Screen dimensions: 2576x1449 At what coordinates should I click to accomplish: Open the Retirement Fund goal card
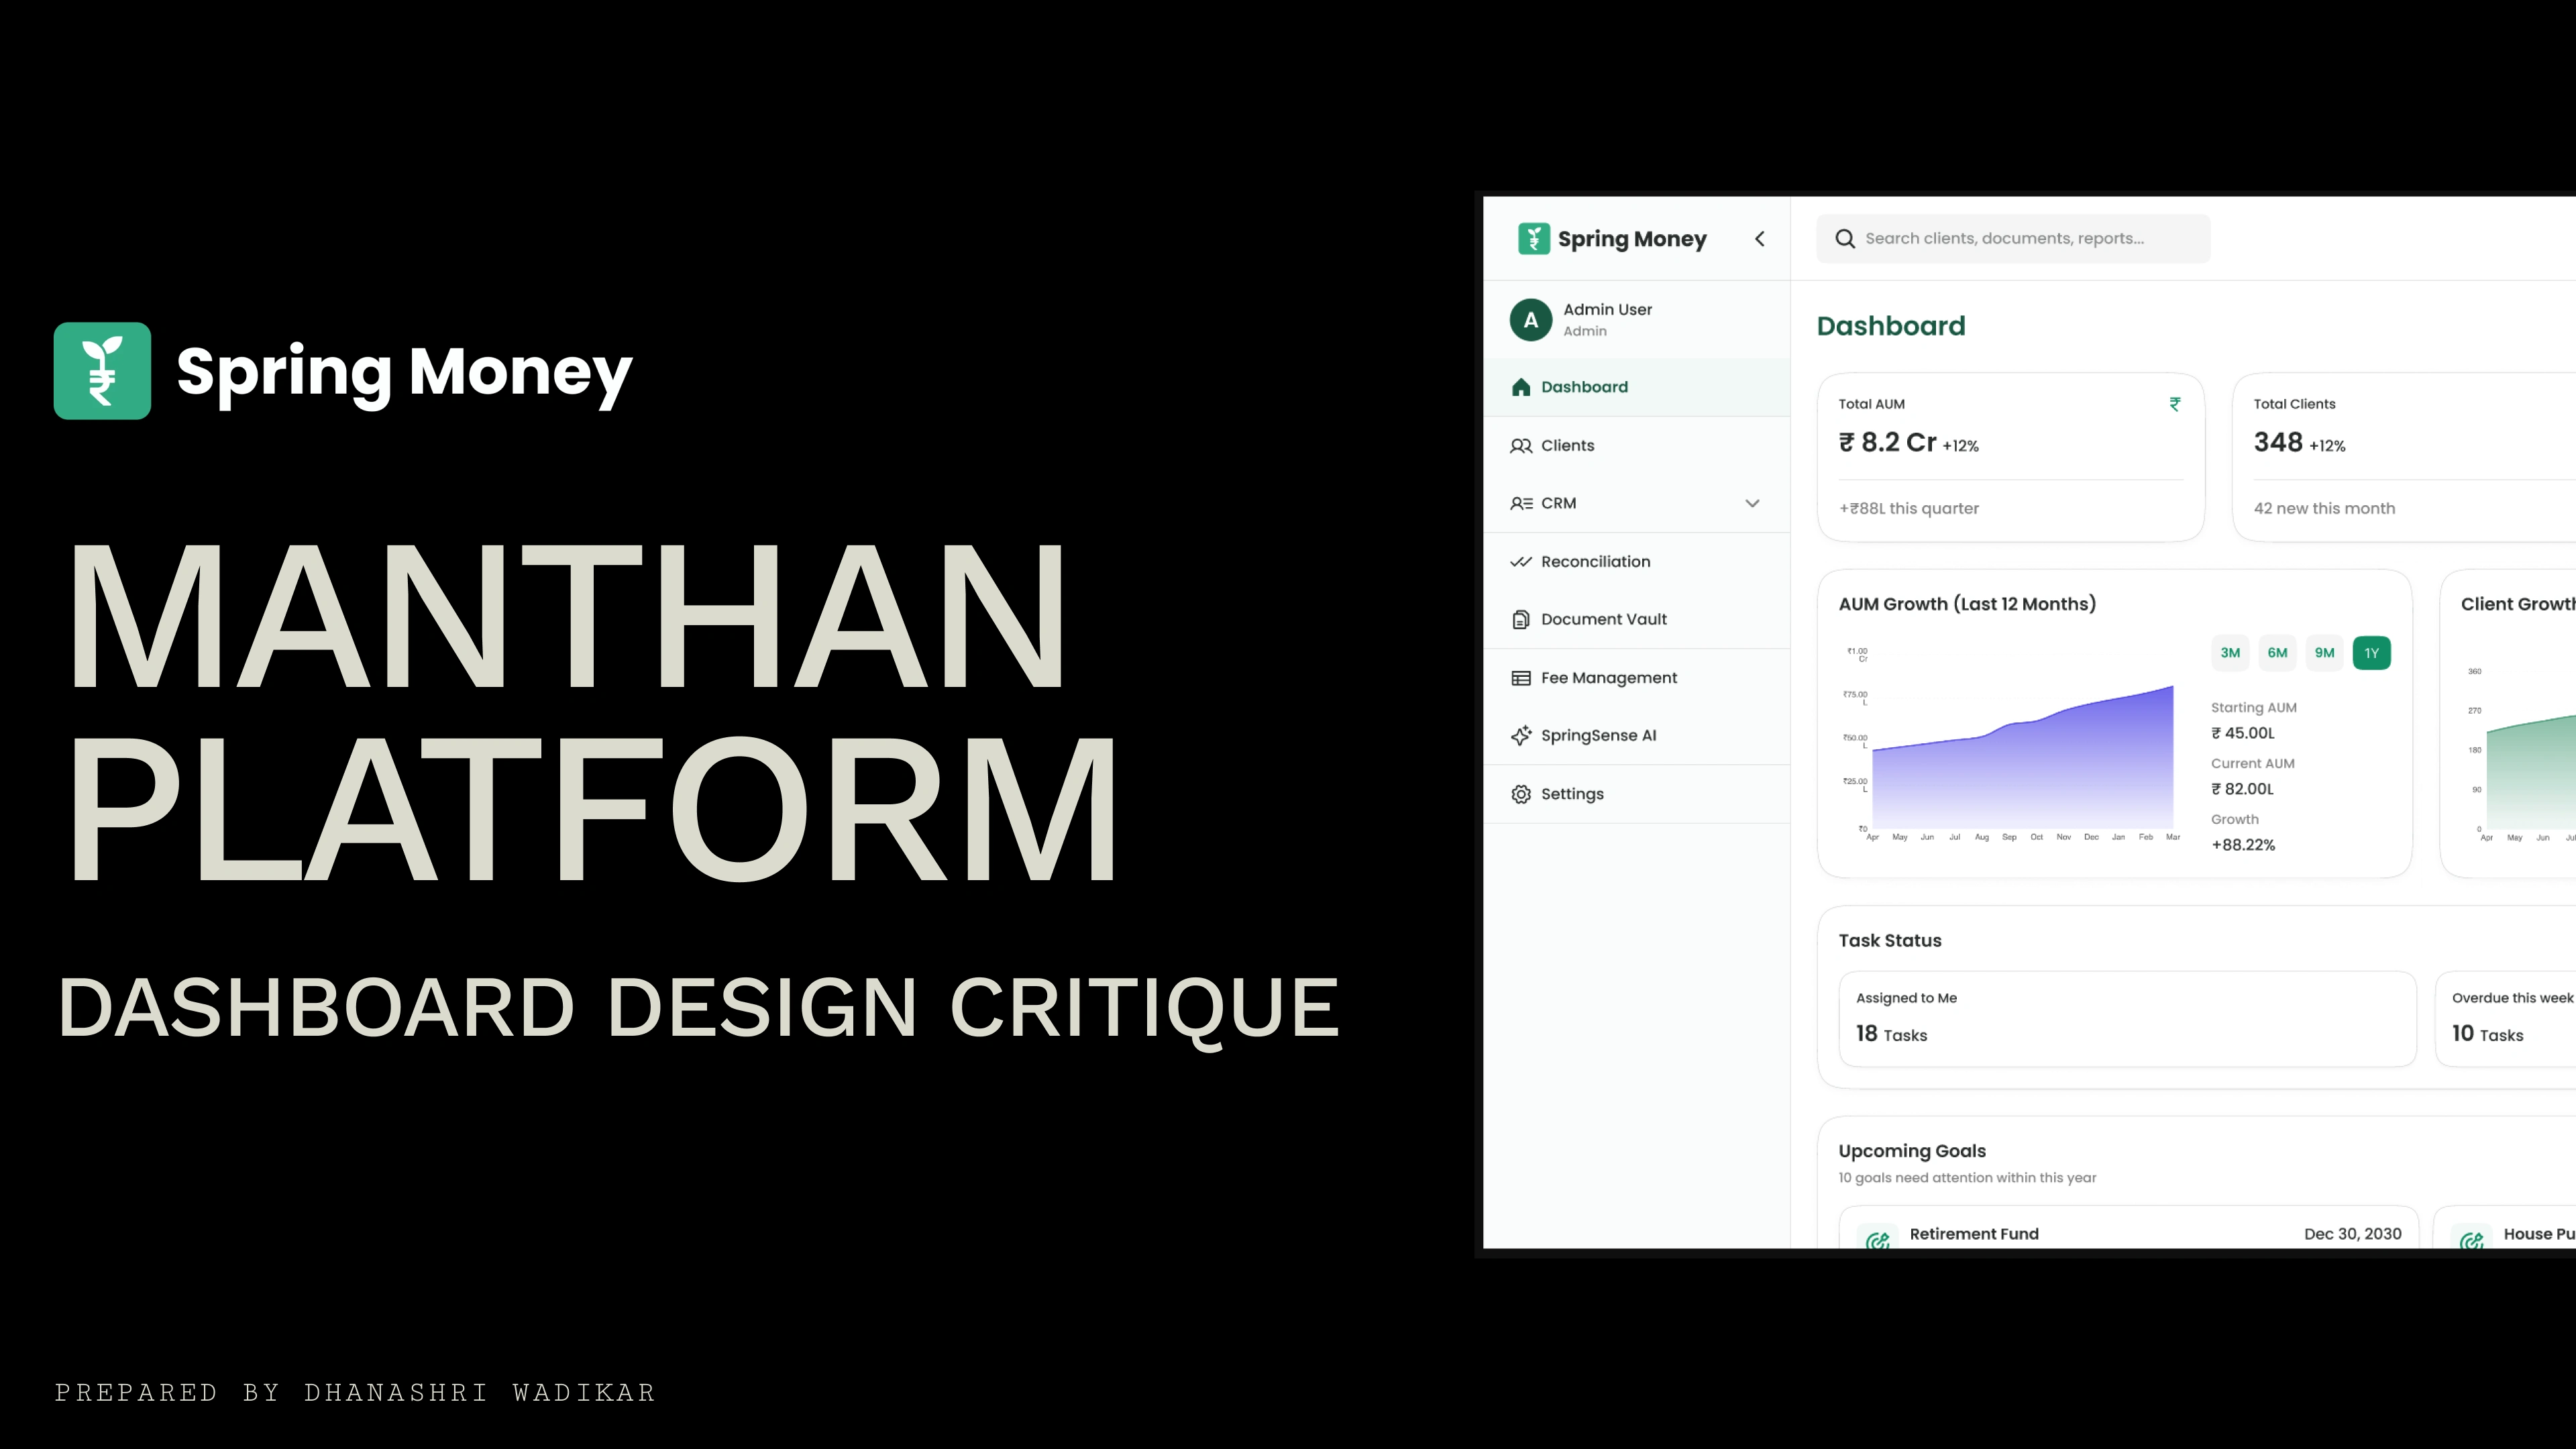[x=2126, y=1232]
